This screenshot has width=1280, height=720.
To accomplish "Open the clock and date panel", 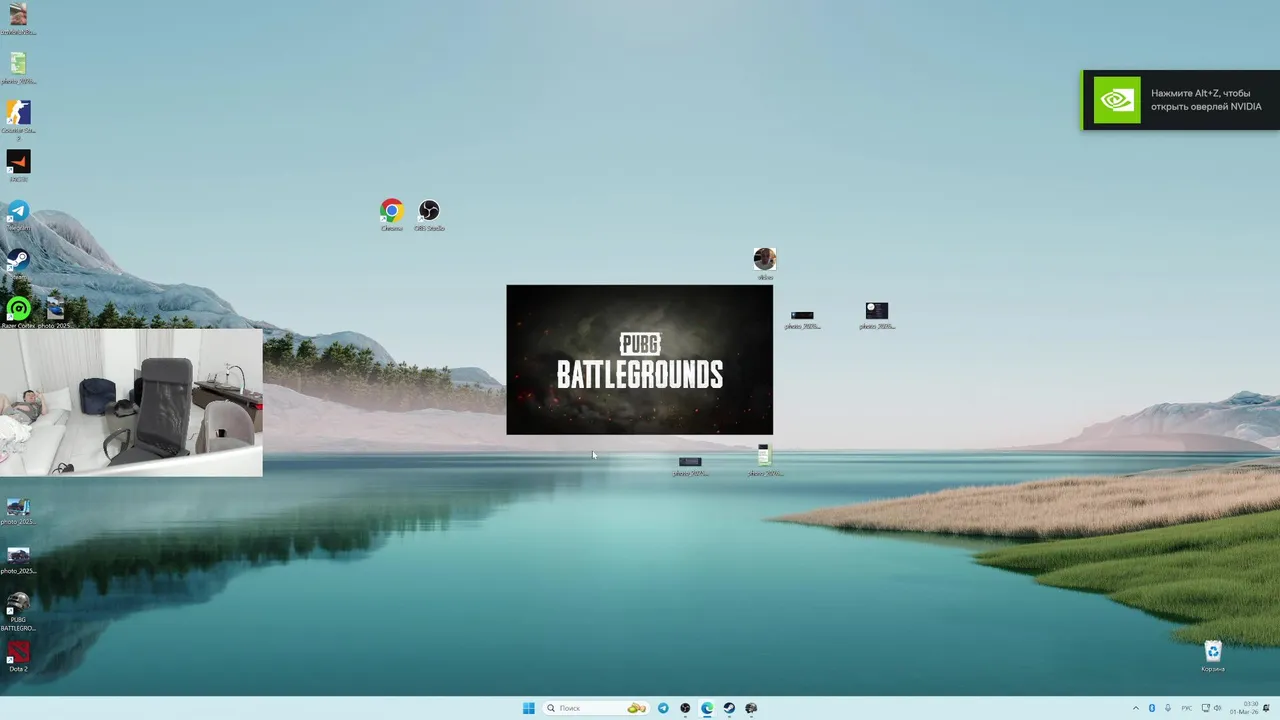I will click(x=1246, y=708).
